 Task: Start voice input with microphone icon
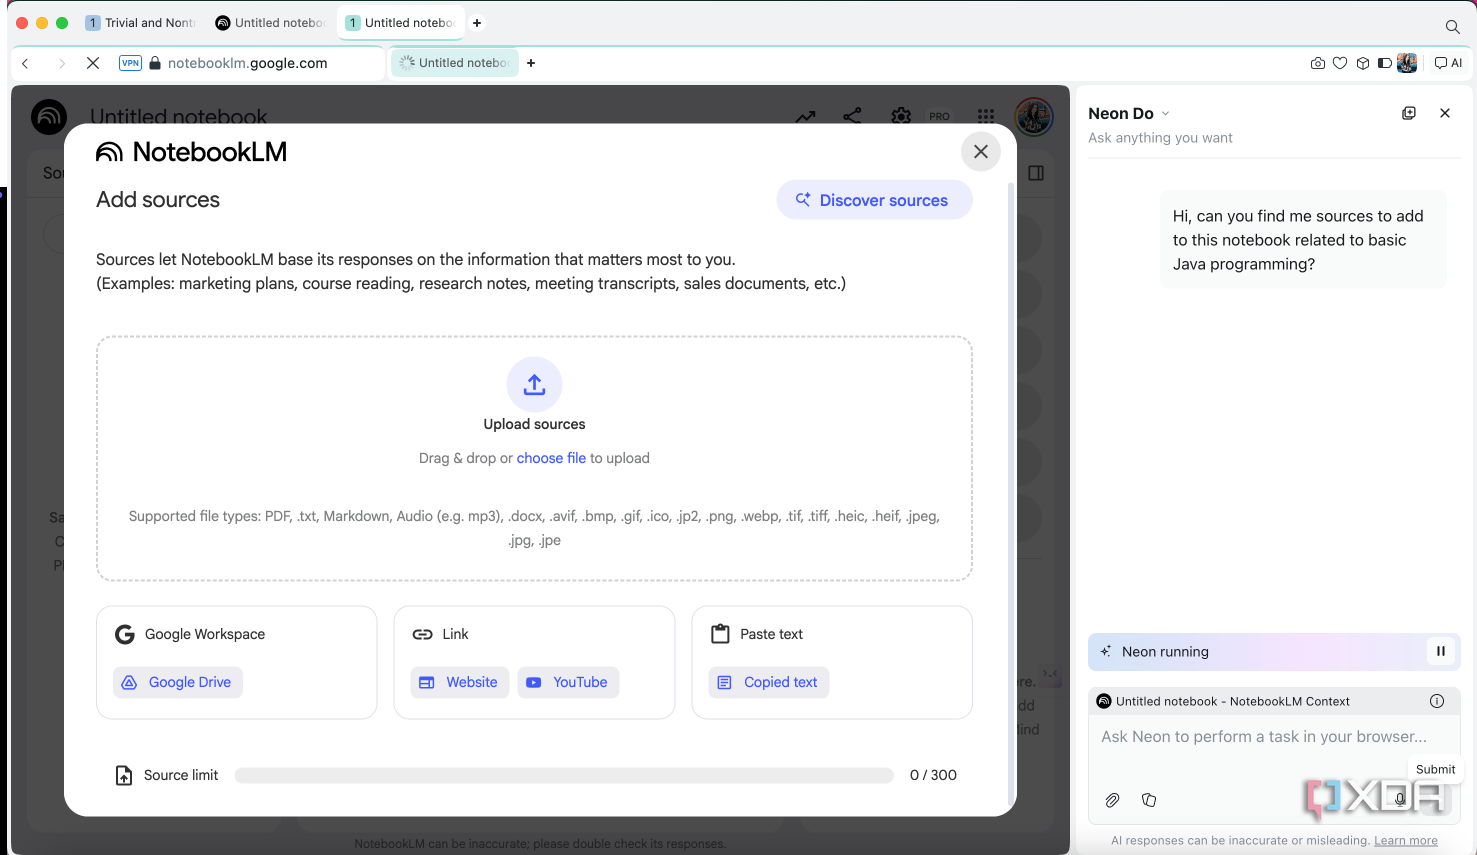[x=1400, y=798]
